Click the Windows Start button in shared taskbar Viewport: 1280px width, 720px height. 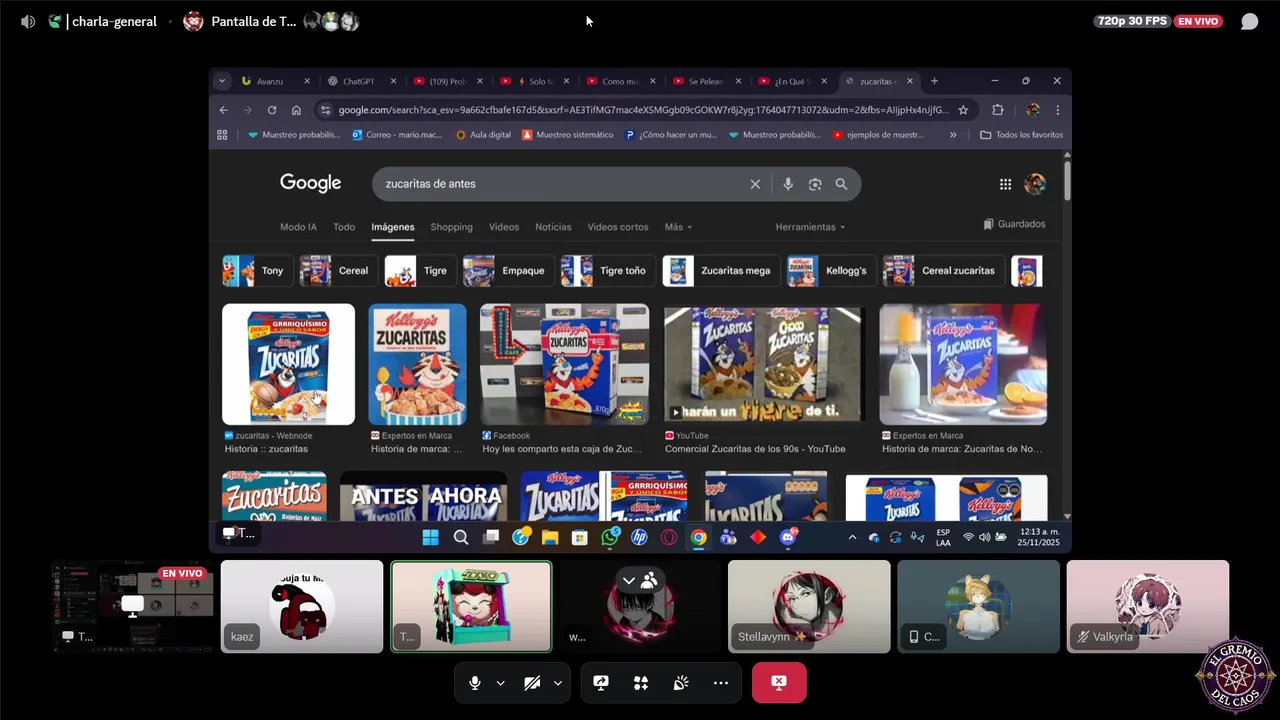(x=430, y=537)
